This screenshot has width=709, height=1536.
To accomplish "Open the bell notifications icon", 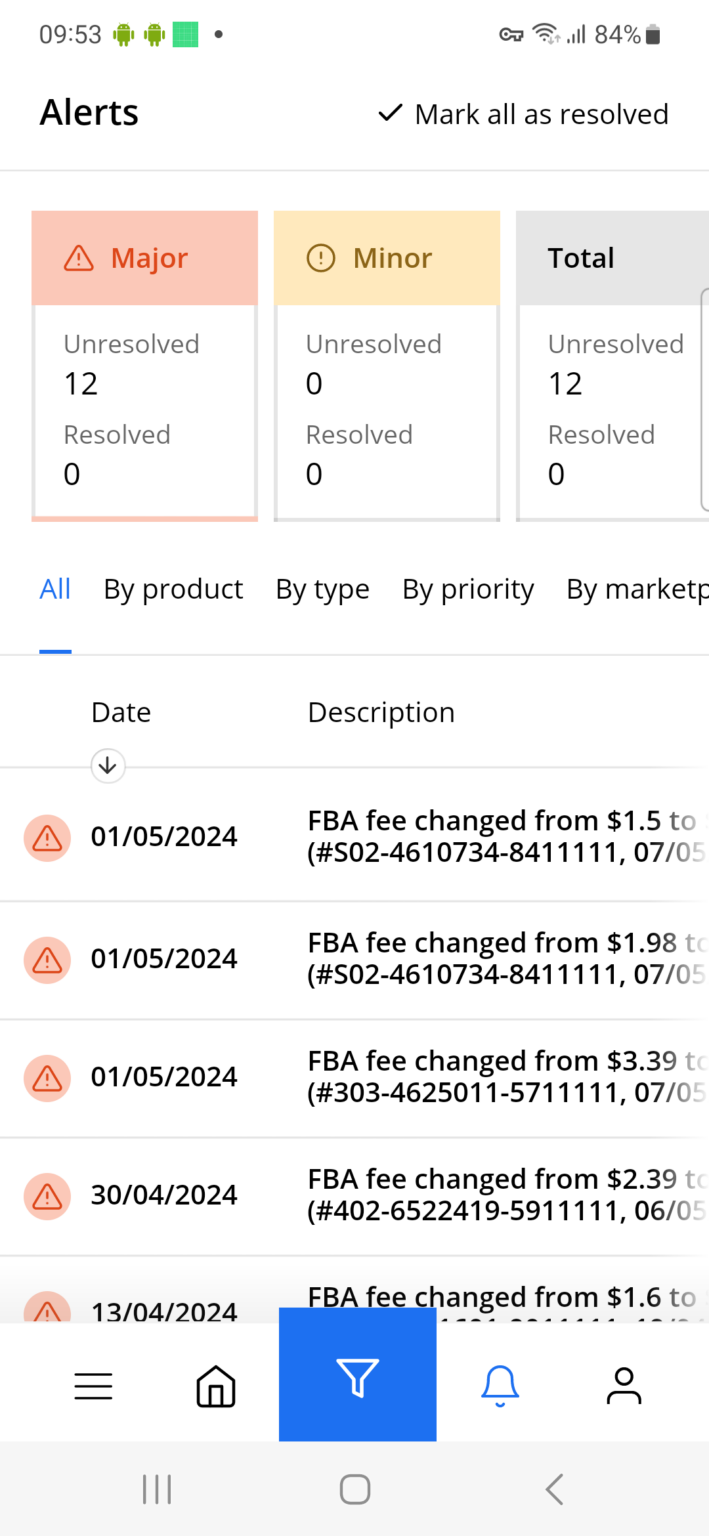I will [x=499, y=1384].
